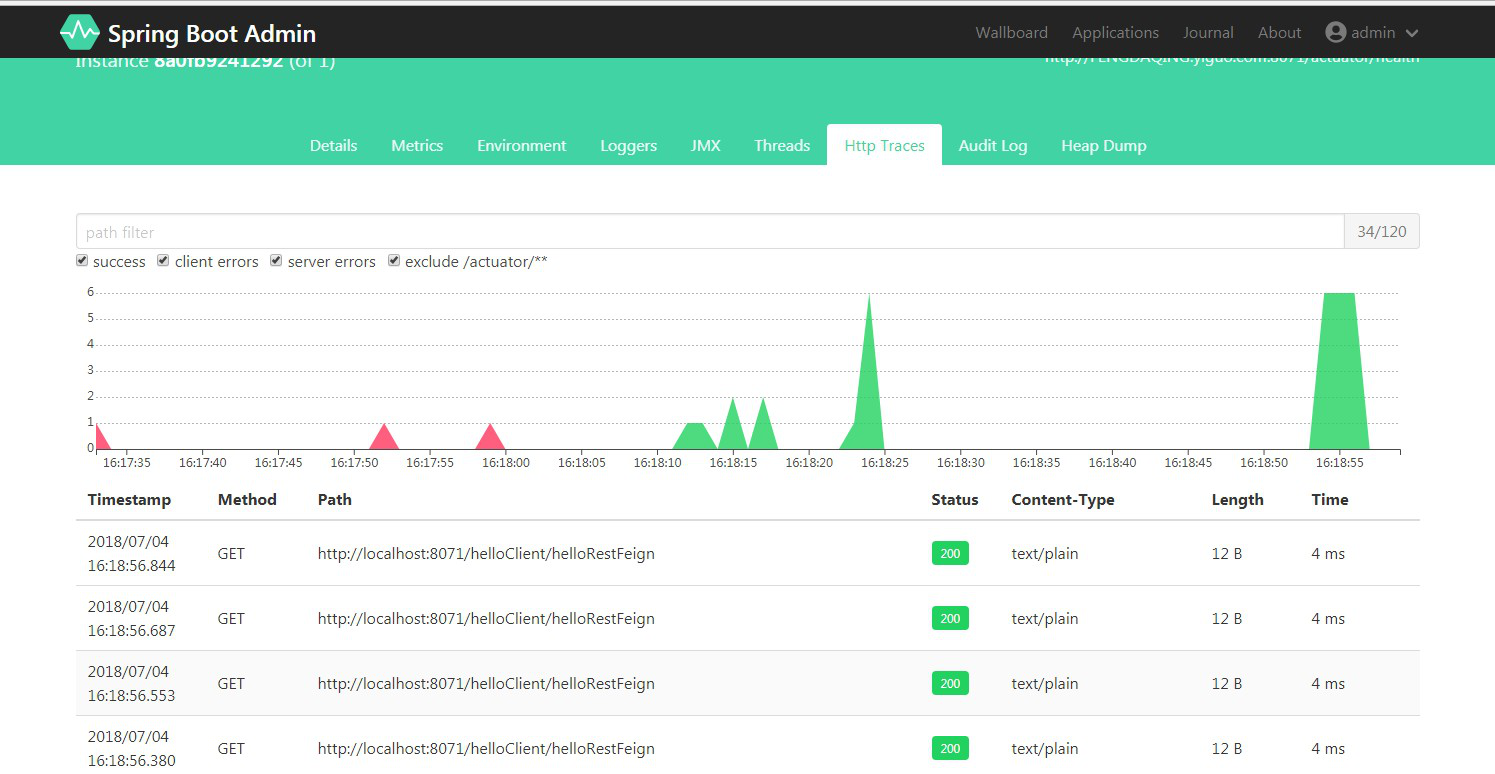Open the trace row at 16:18:56.687
This screenshot has width=1495, height=774.
click(748, 618)
